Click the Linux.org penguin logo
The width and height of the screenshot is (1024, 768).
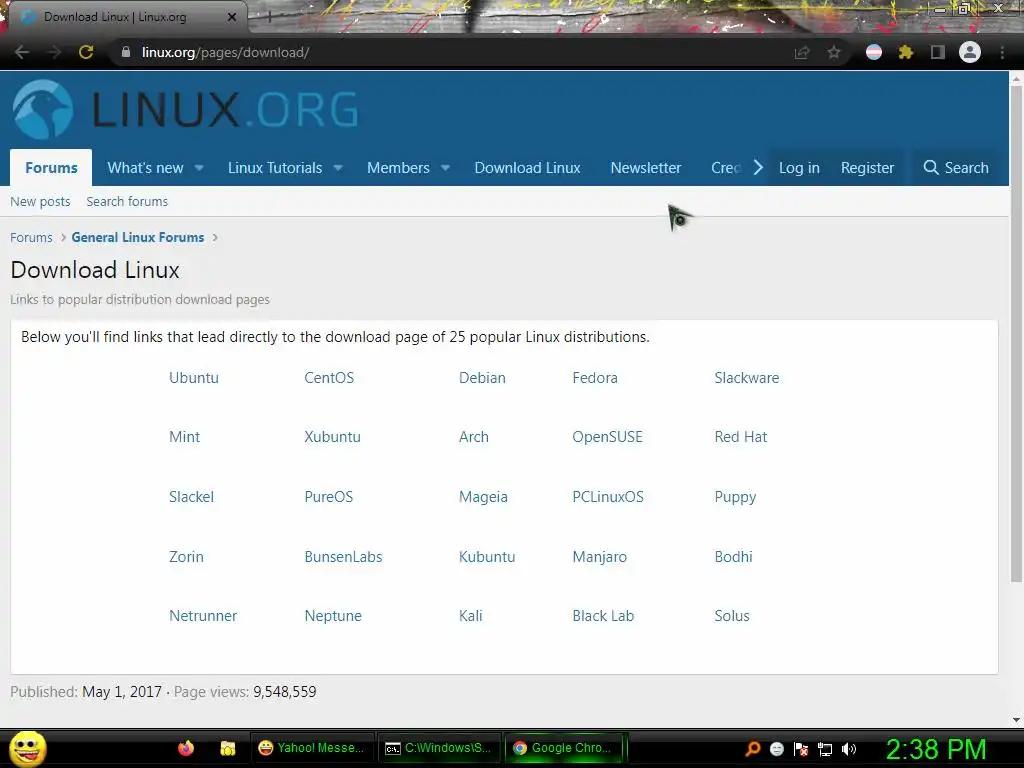pyautogui.click(x=43, y=109)
